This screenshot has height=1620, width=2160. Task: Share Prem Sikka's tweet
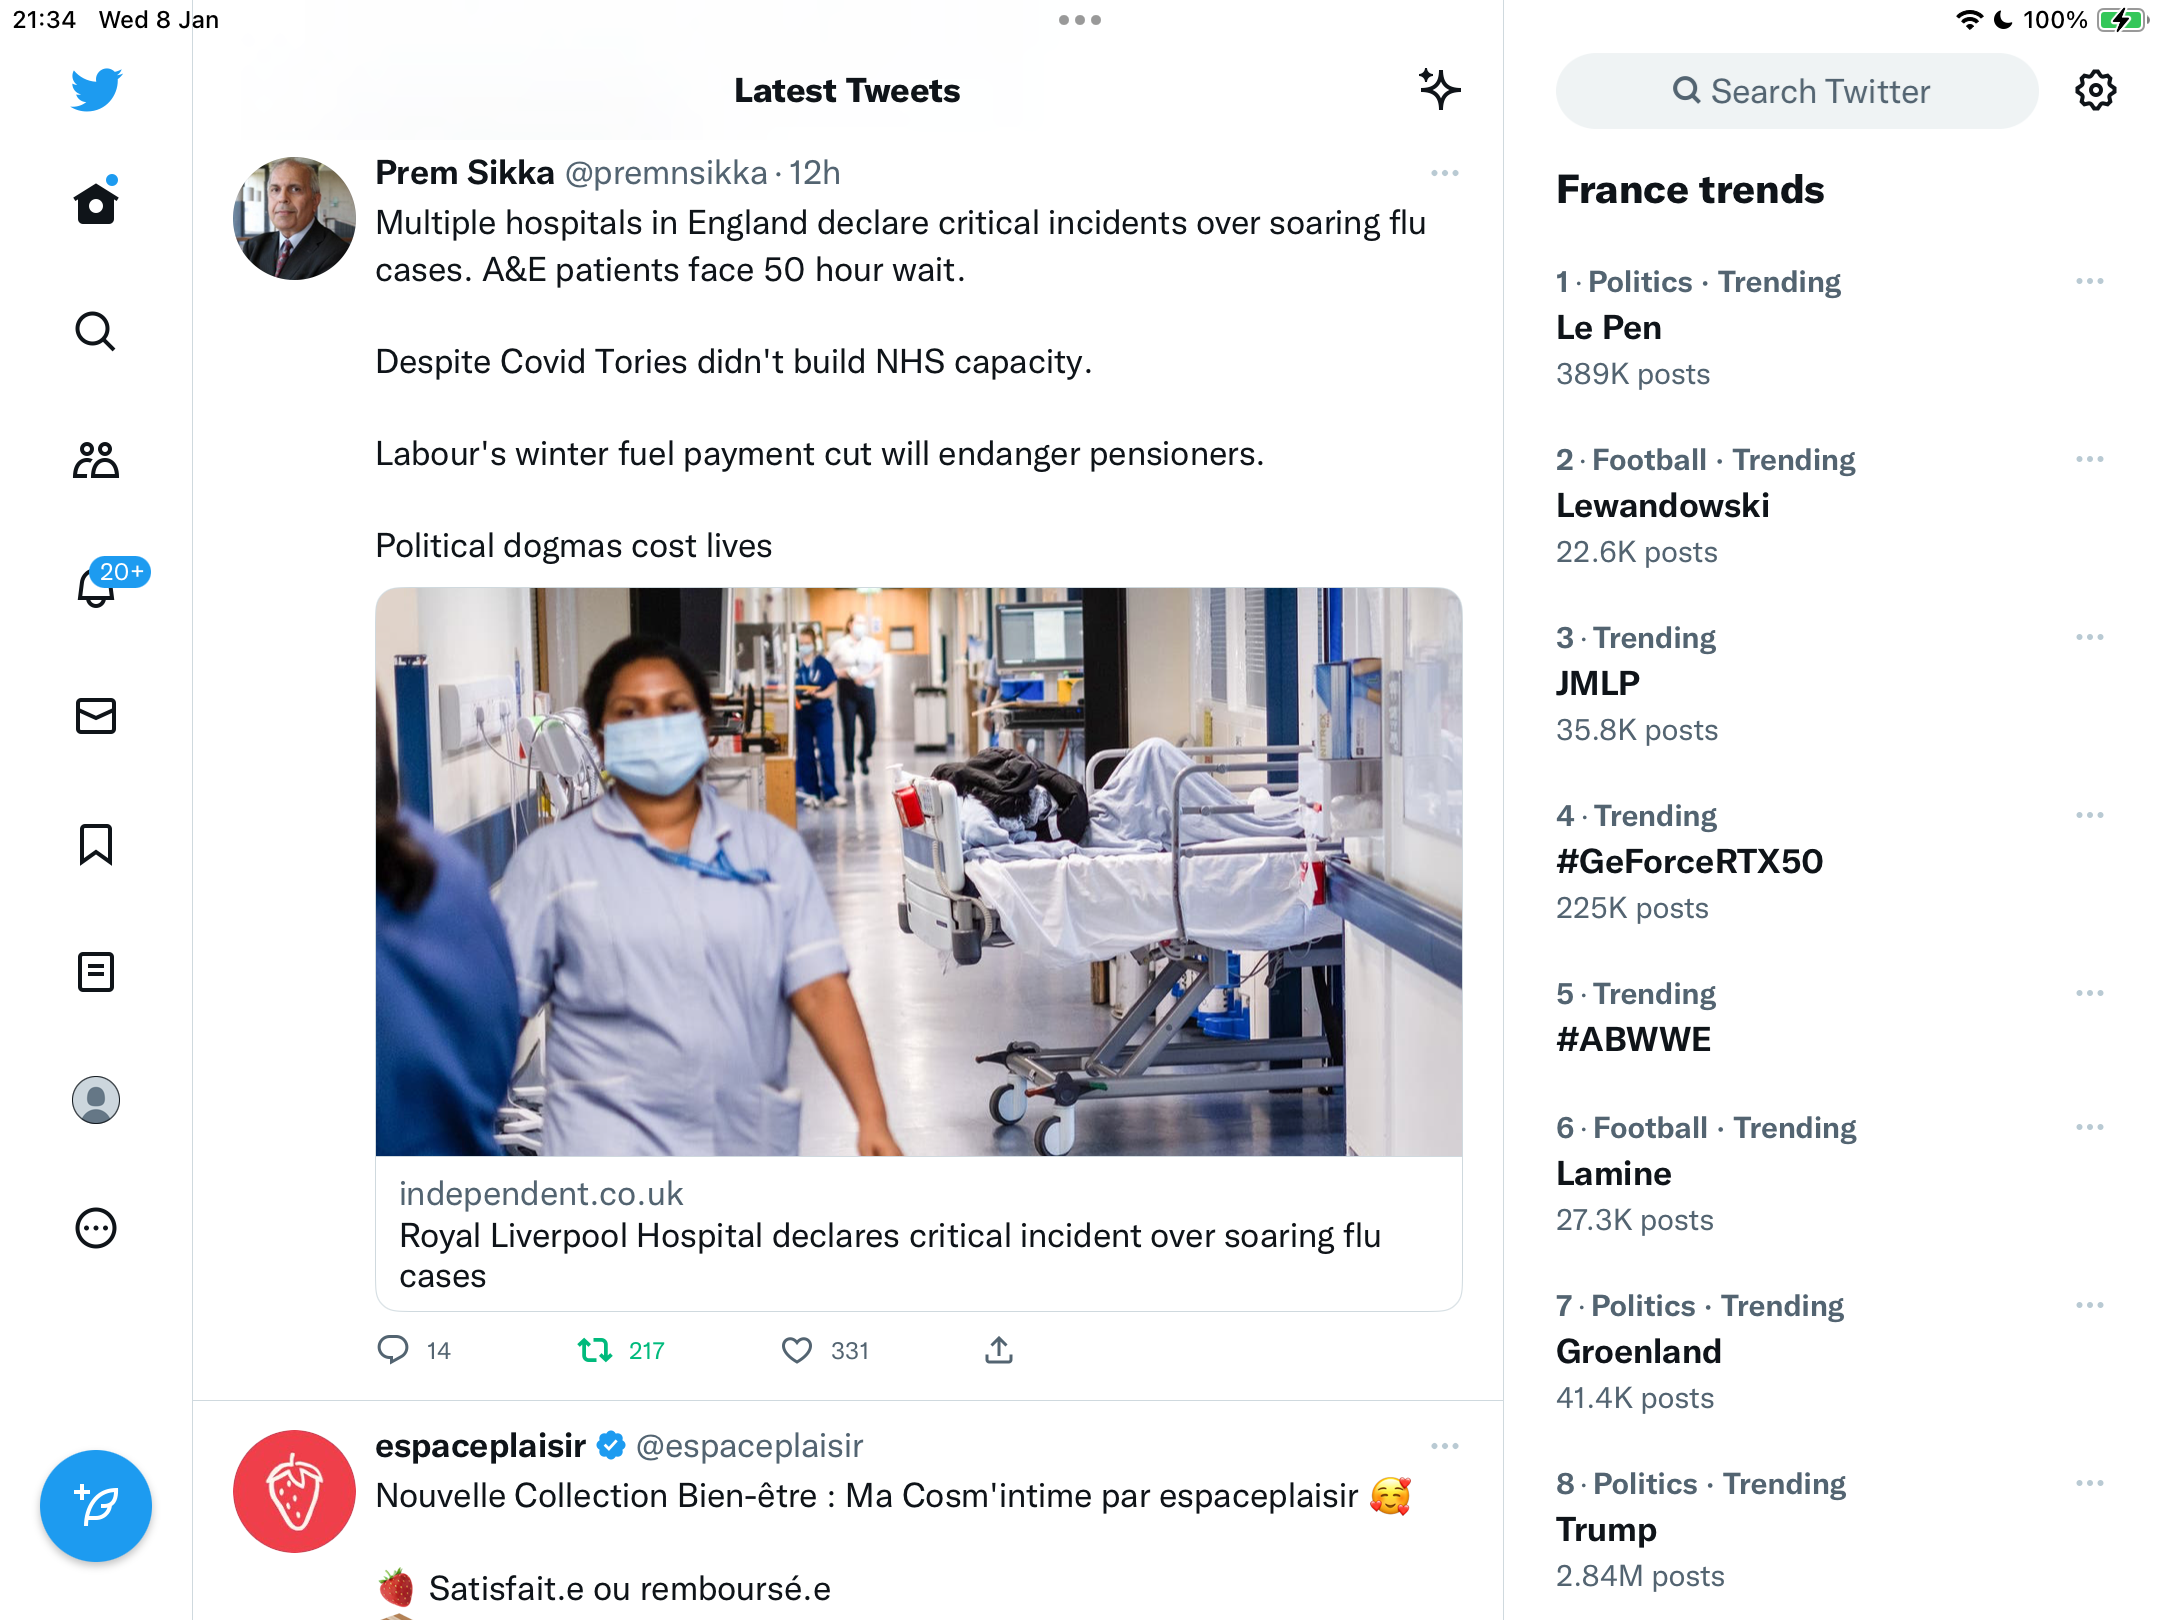[999, 1350]
